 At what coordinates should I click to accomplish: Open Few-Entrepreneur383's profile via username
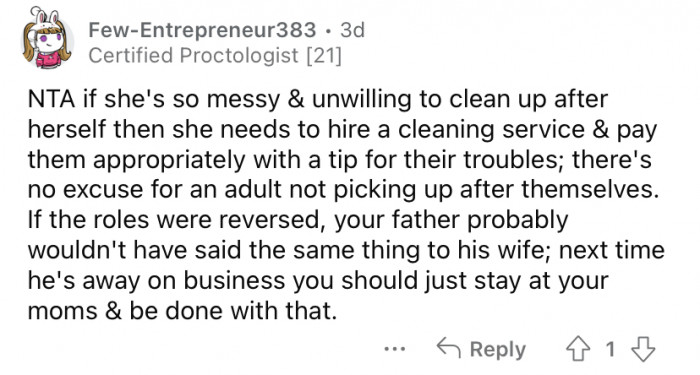coord(202,30)
